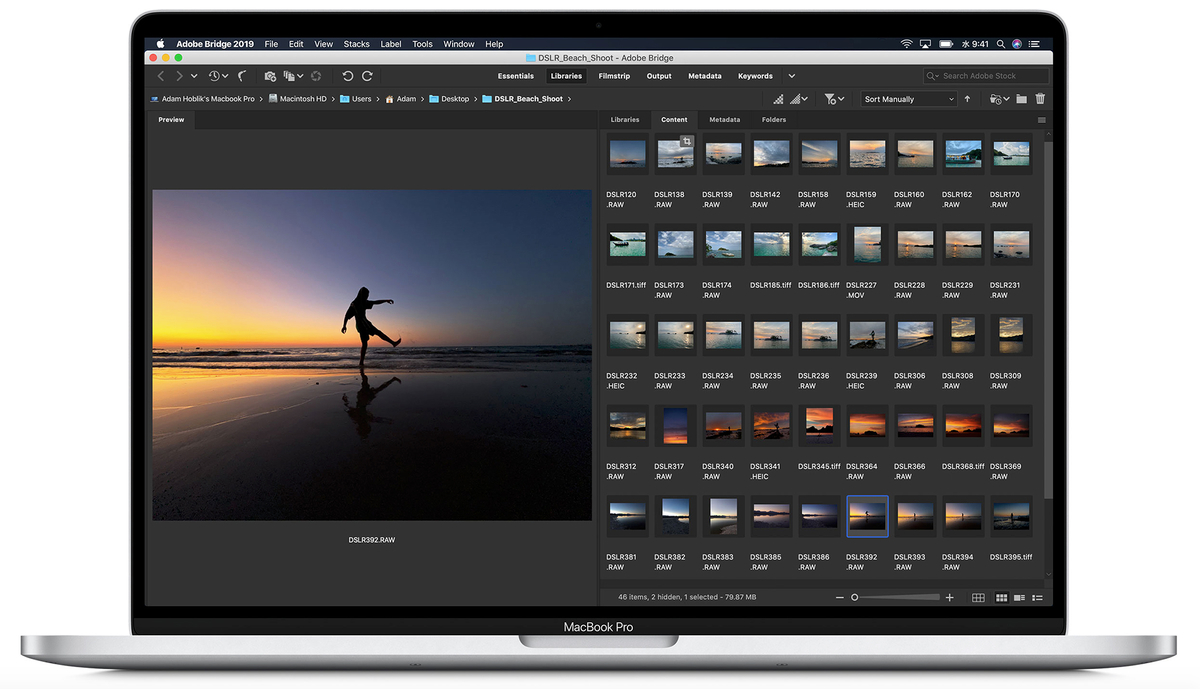Go back with the left arrow navigation icon

(161, 76)
